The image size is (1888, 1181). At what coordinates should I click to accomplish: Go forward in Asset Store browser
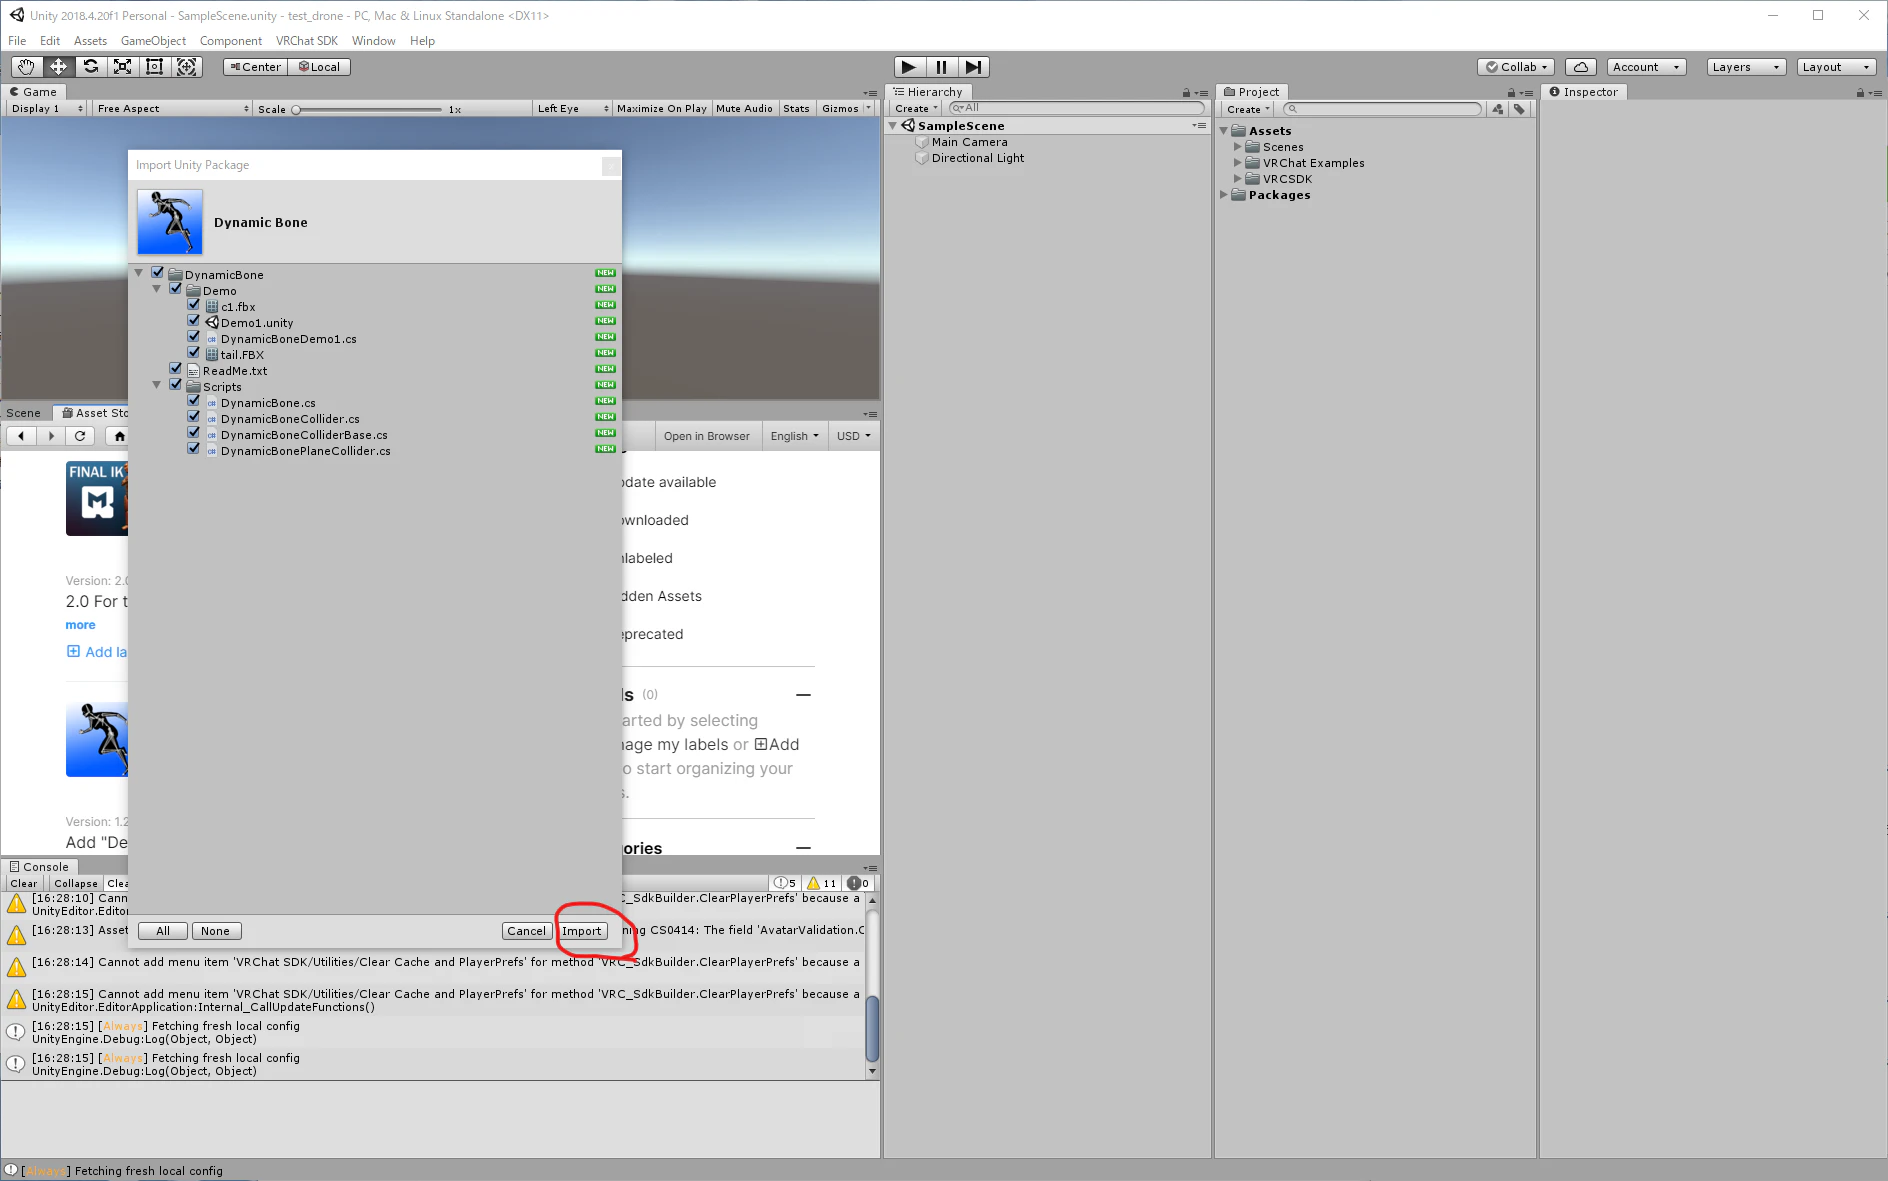click(51, 436)
